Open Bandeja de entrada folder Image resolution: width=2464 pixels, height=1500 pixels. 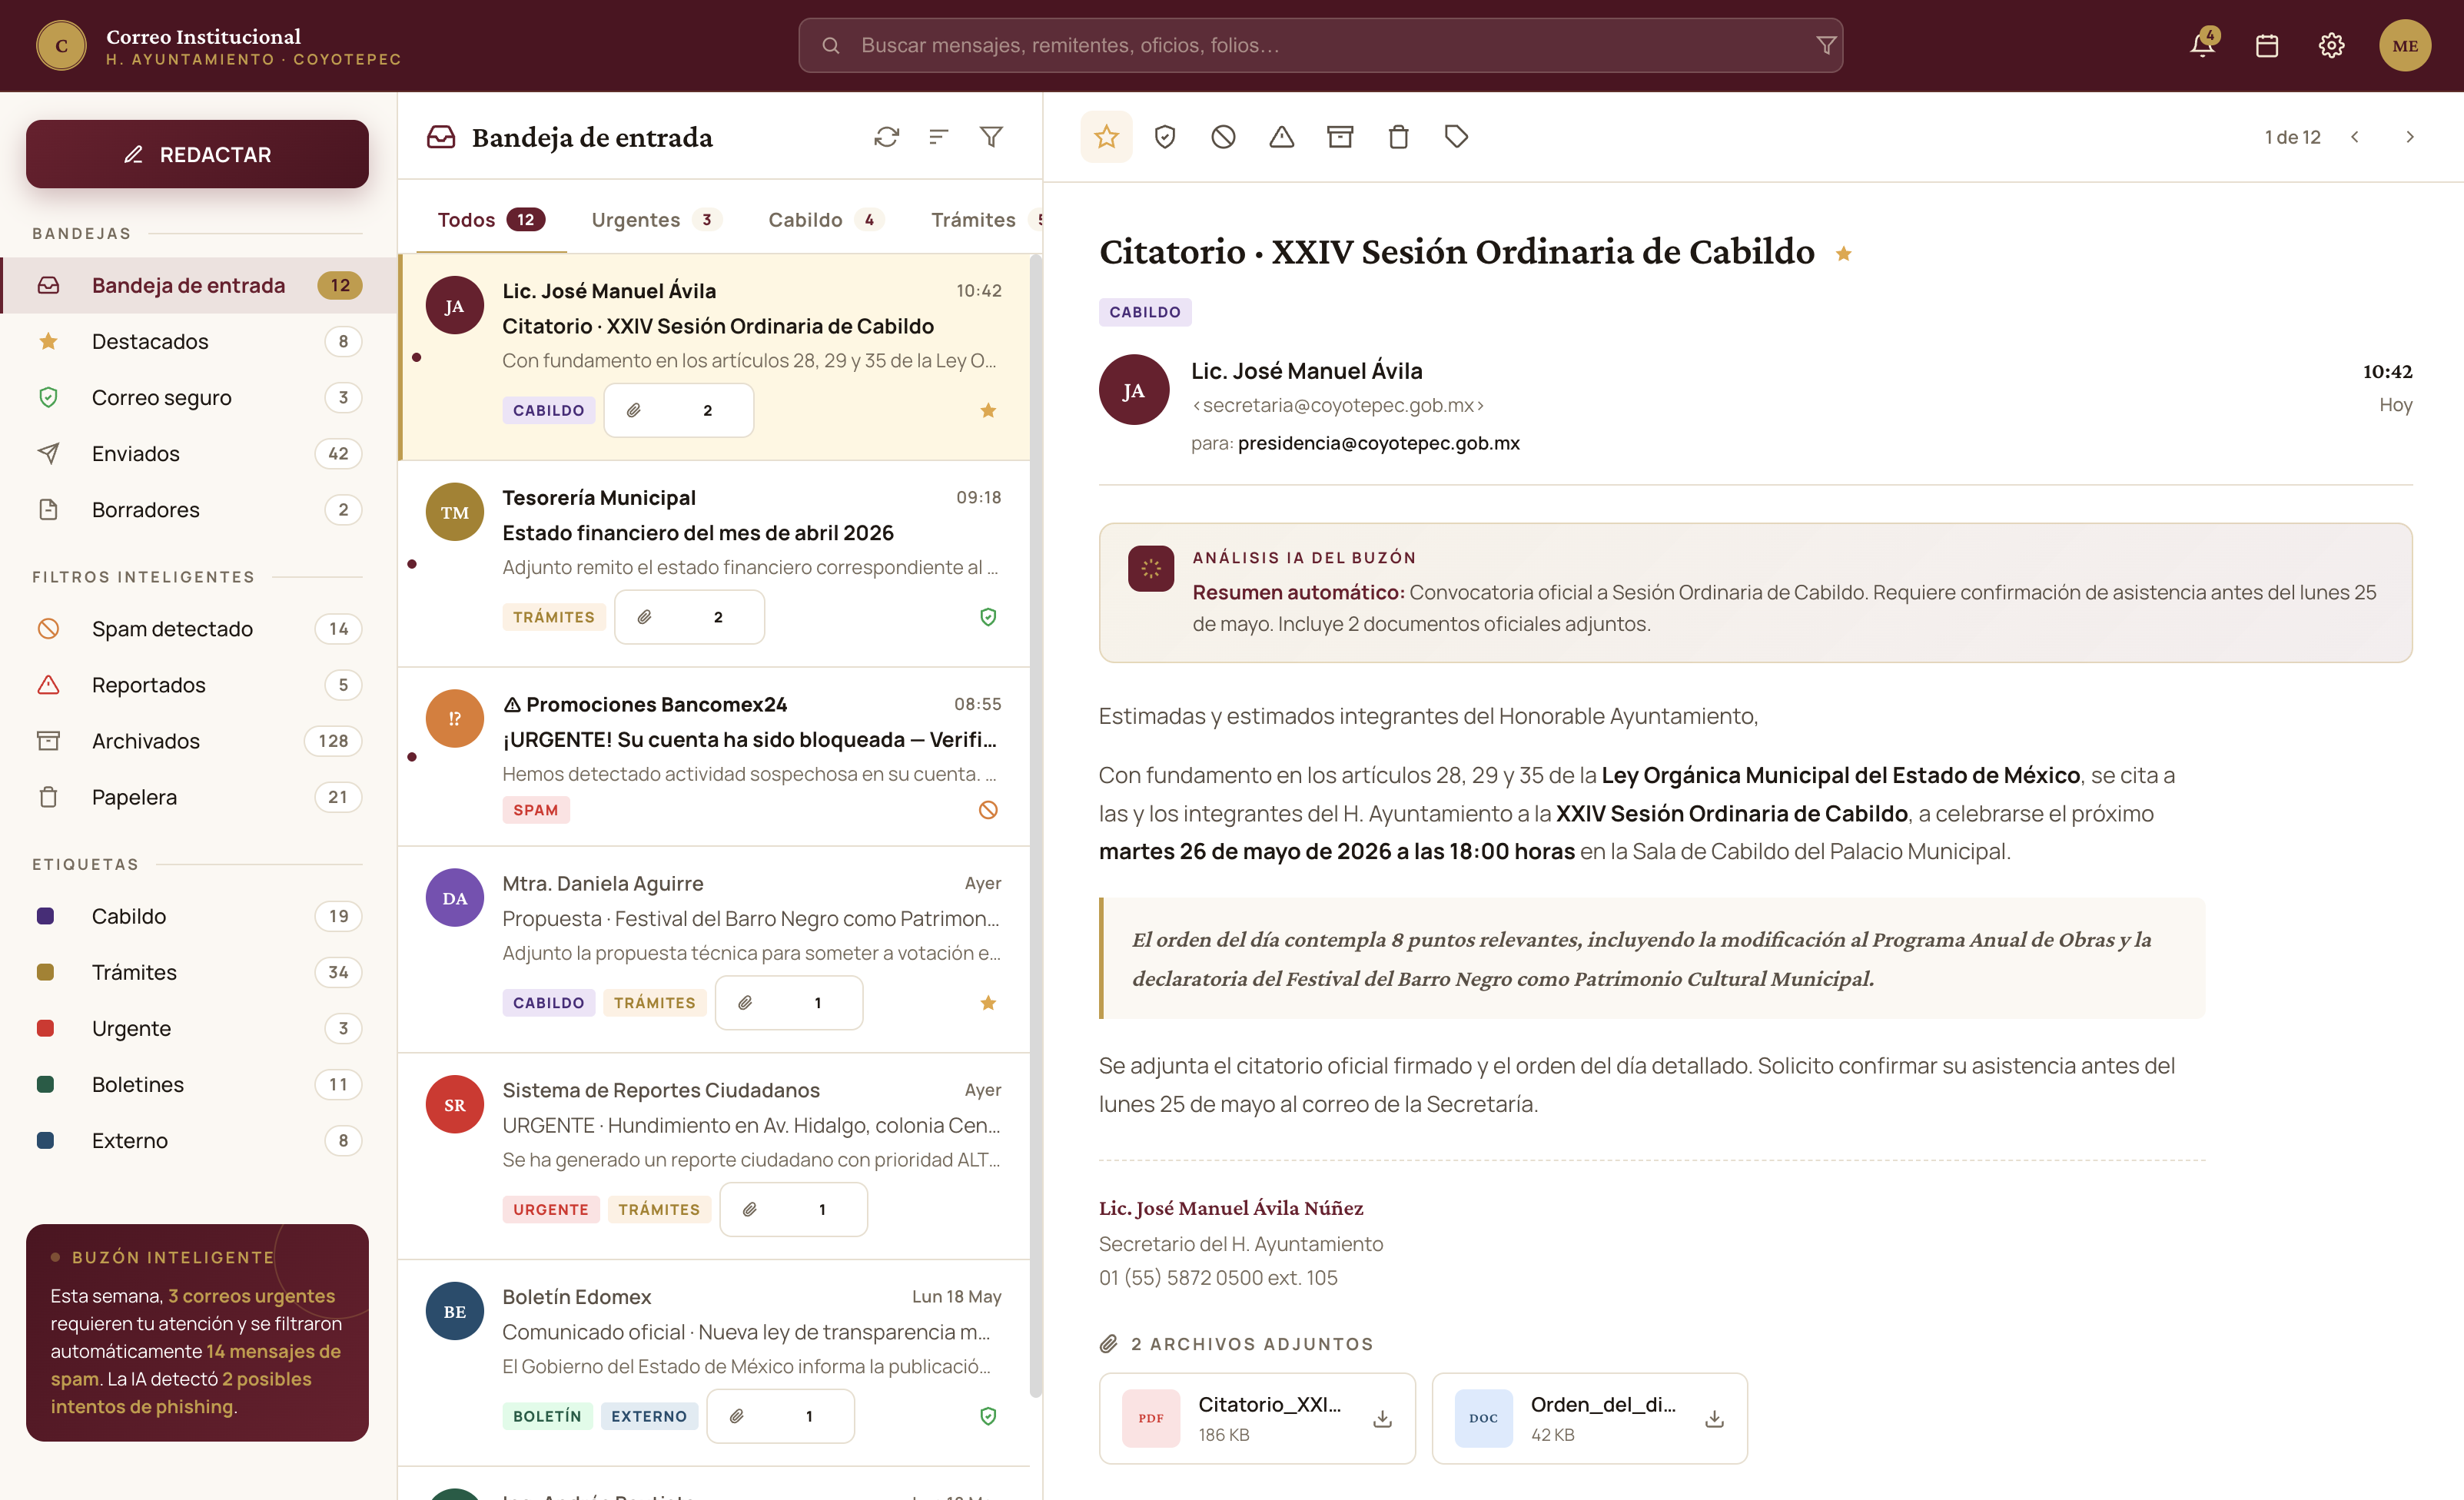(198, 286)
